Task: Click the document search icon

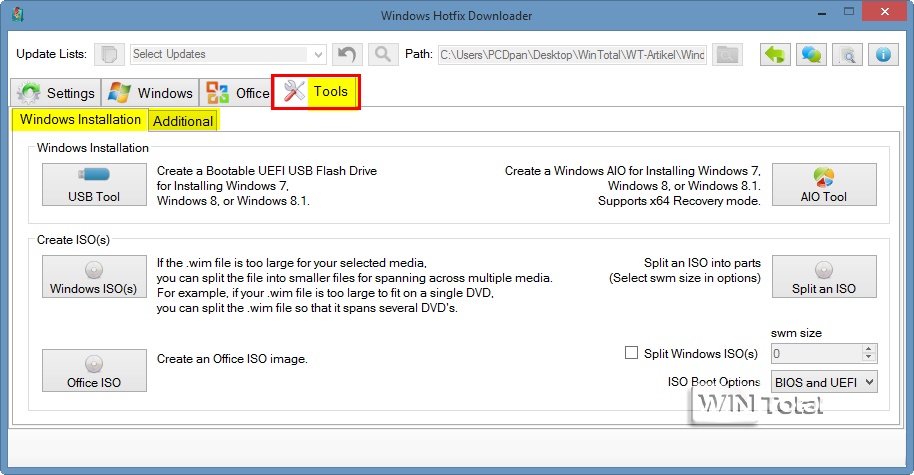Action: (847, 55)
